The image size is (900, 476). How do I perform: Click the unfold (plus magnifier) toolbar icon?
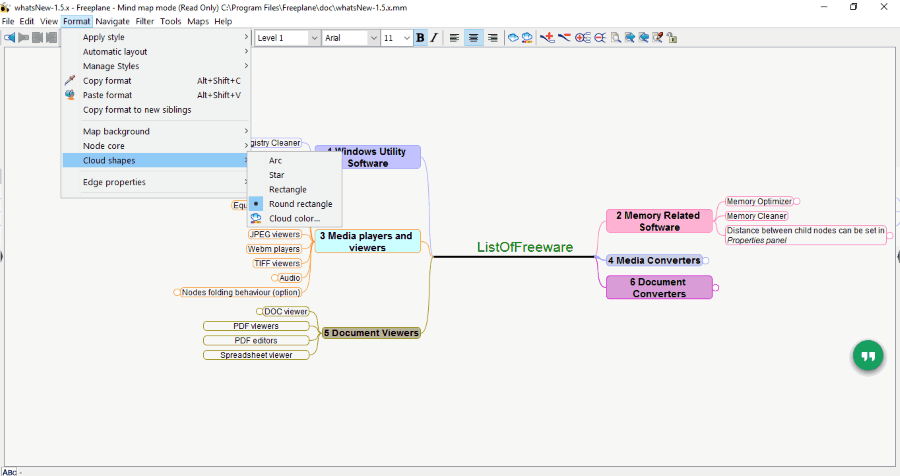[x=583, y=38]
